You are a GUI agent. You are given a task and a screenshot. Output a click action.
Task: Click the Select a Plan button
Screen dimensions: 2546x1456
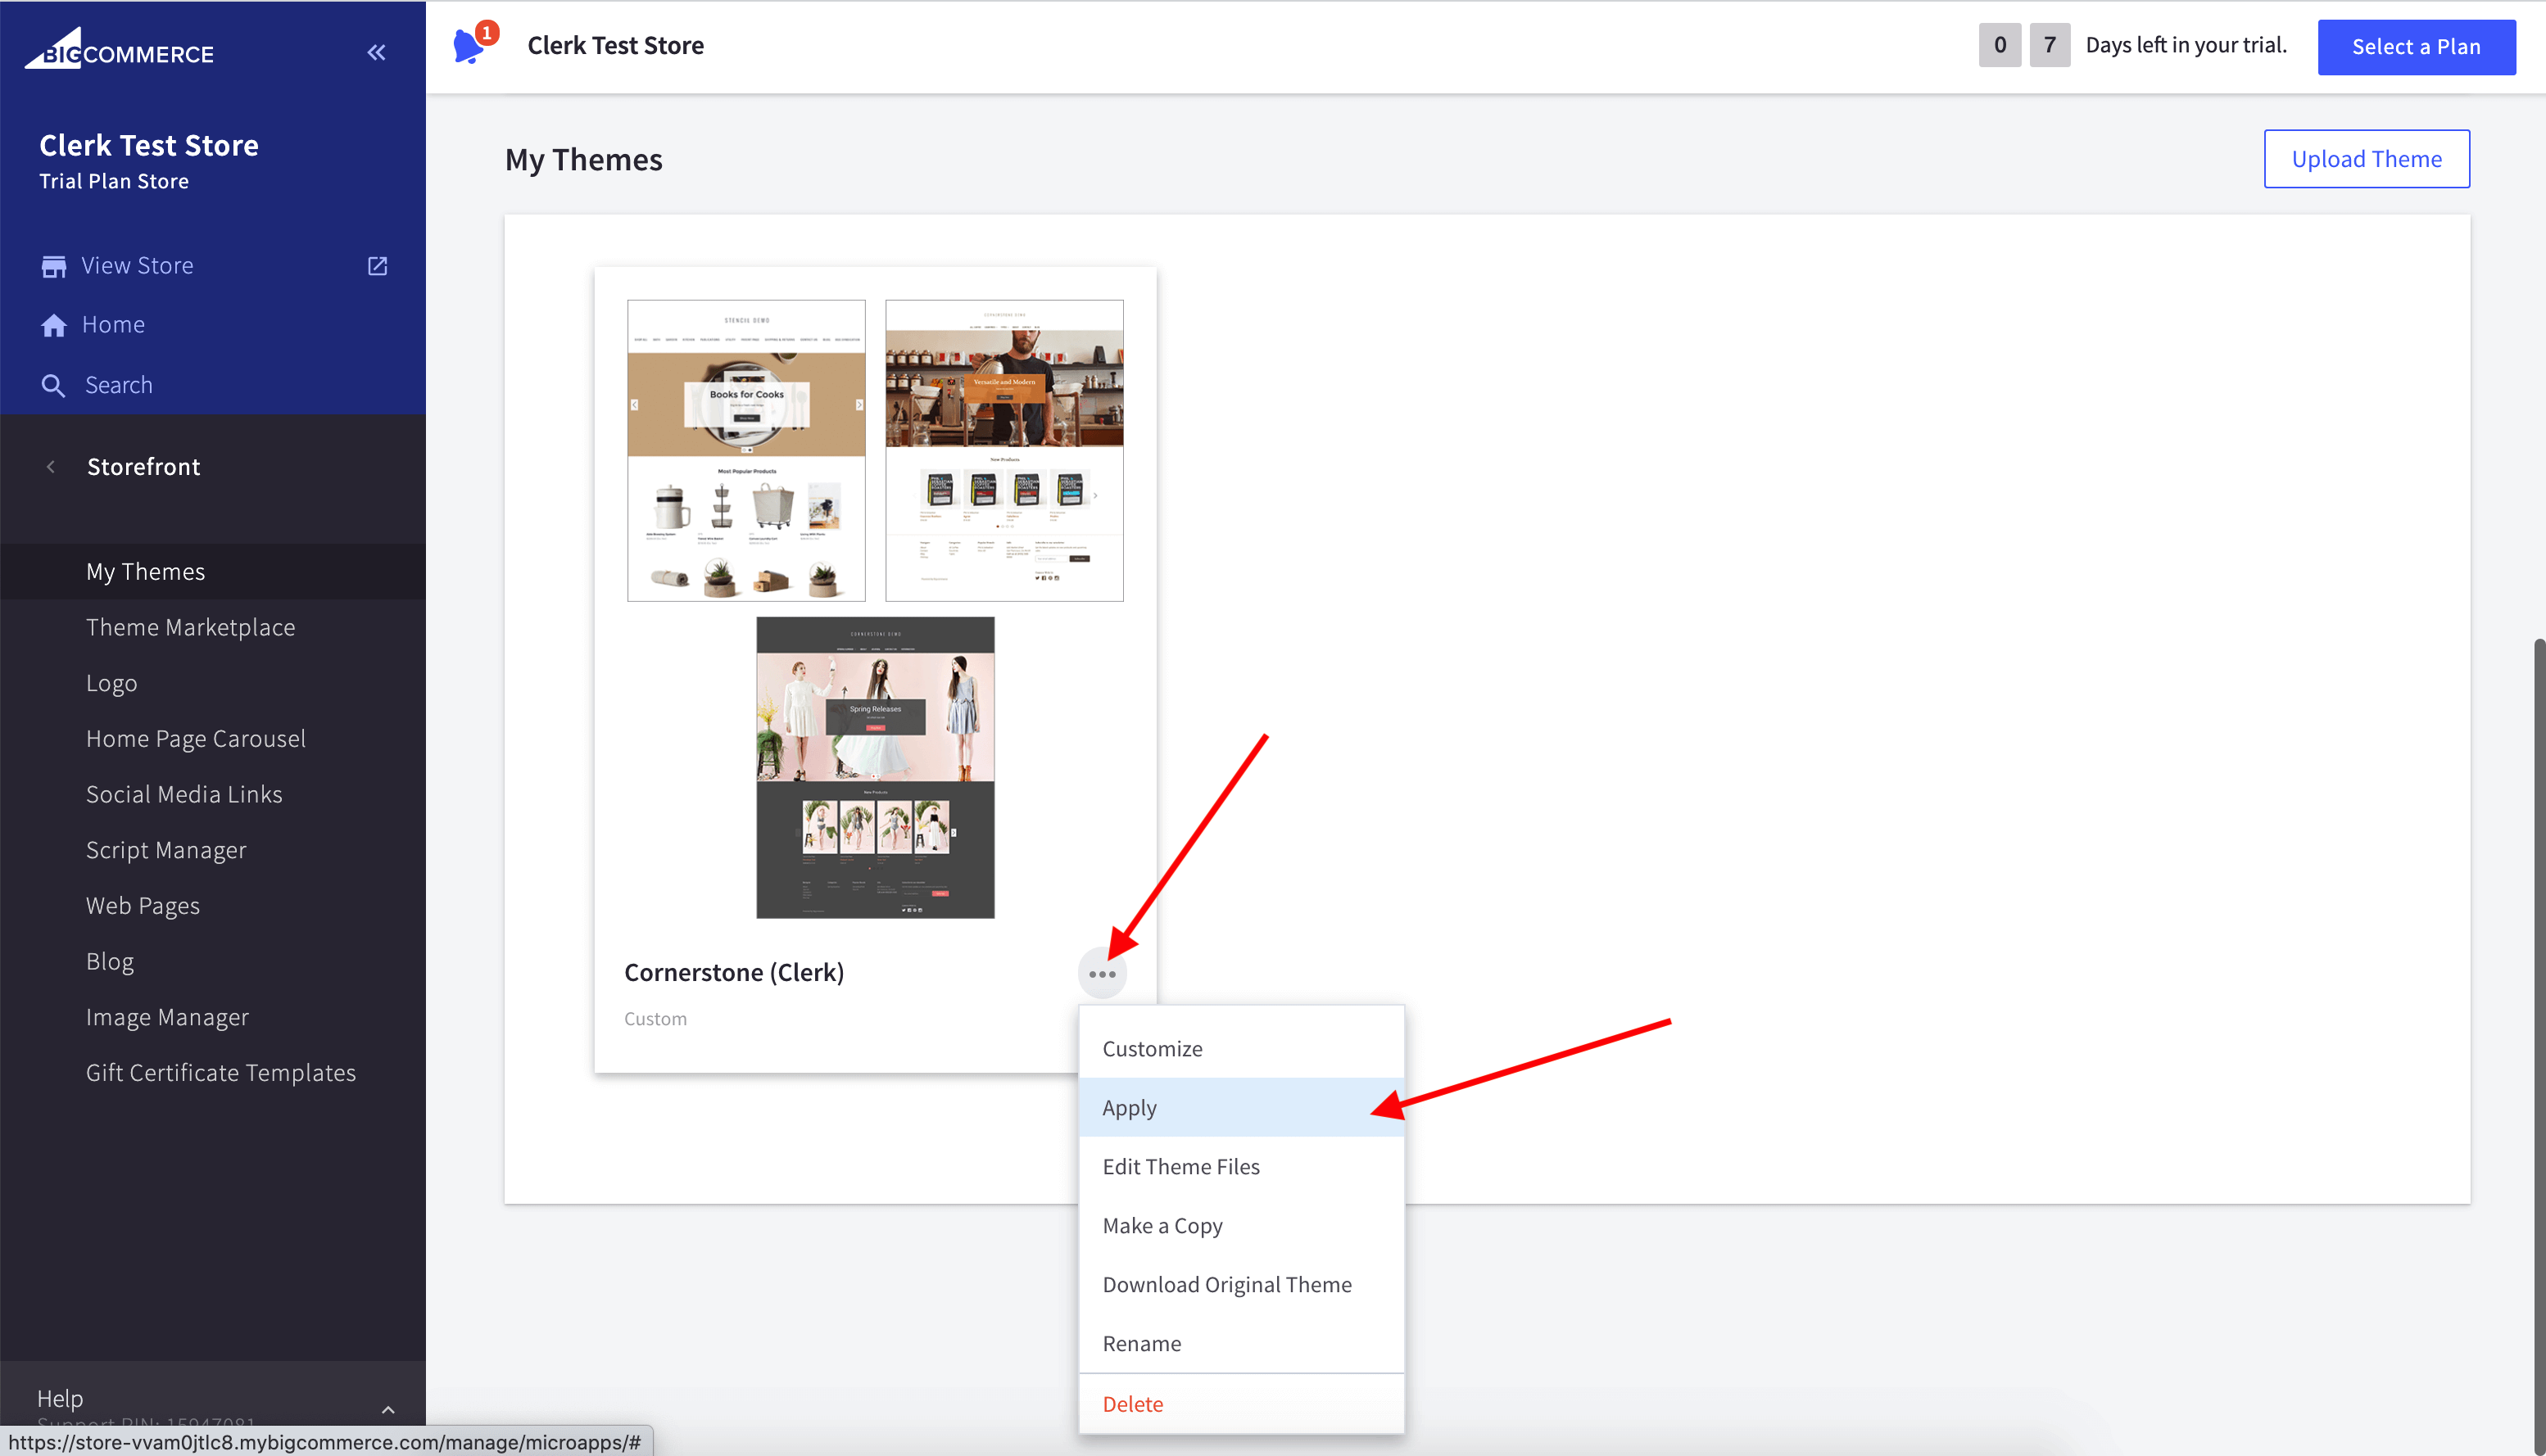(x=2415, y=46)
